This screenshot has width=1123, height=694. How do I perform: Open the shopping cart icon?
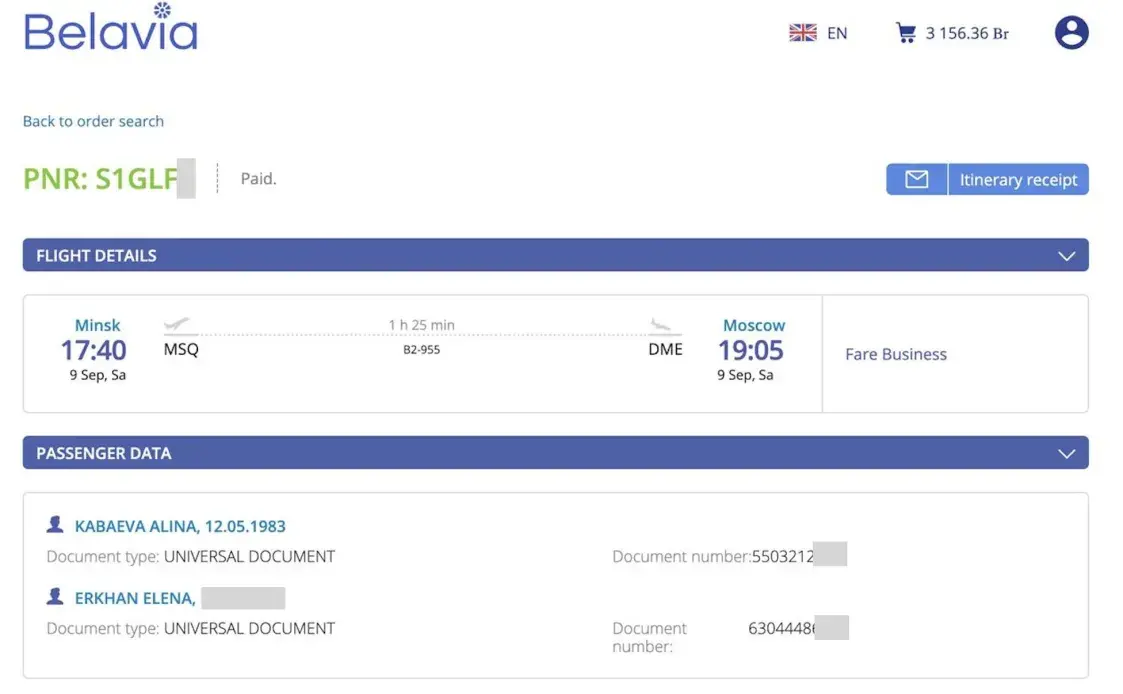pyautogui.click(x=905, y=33)
